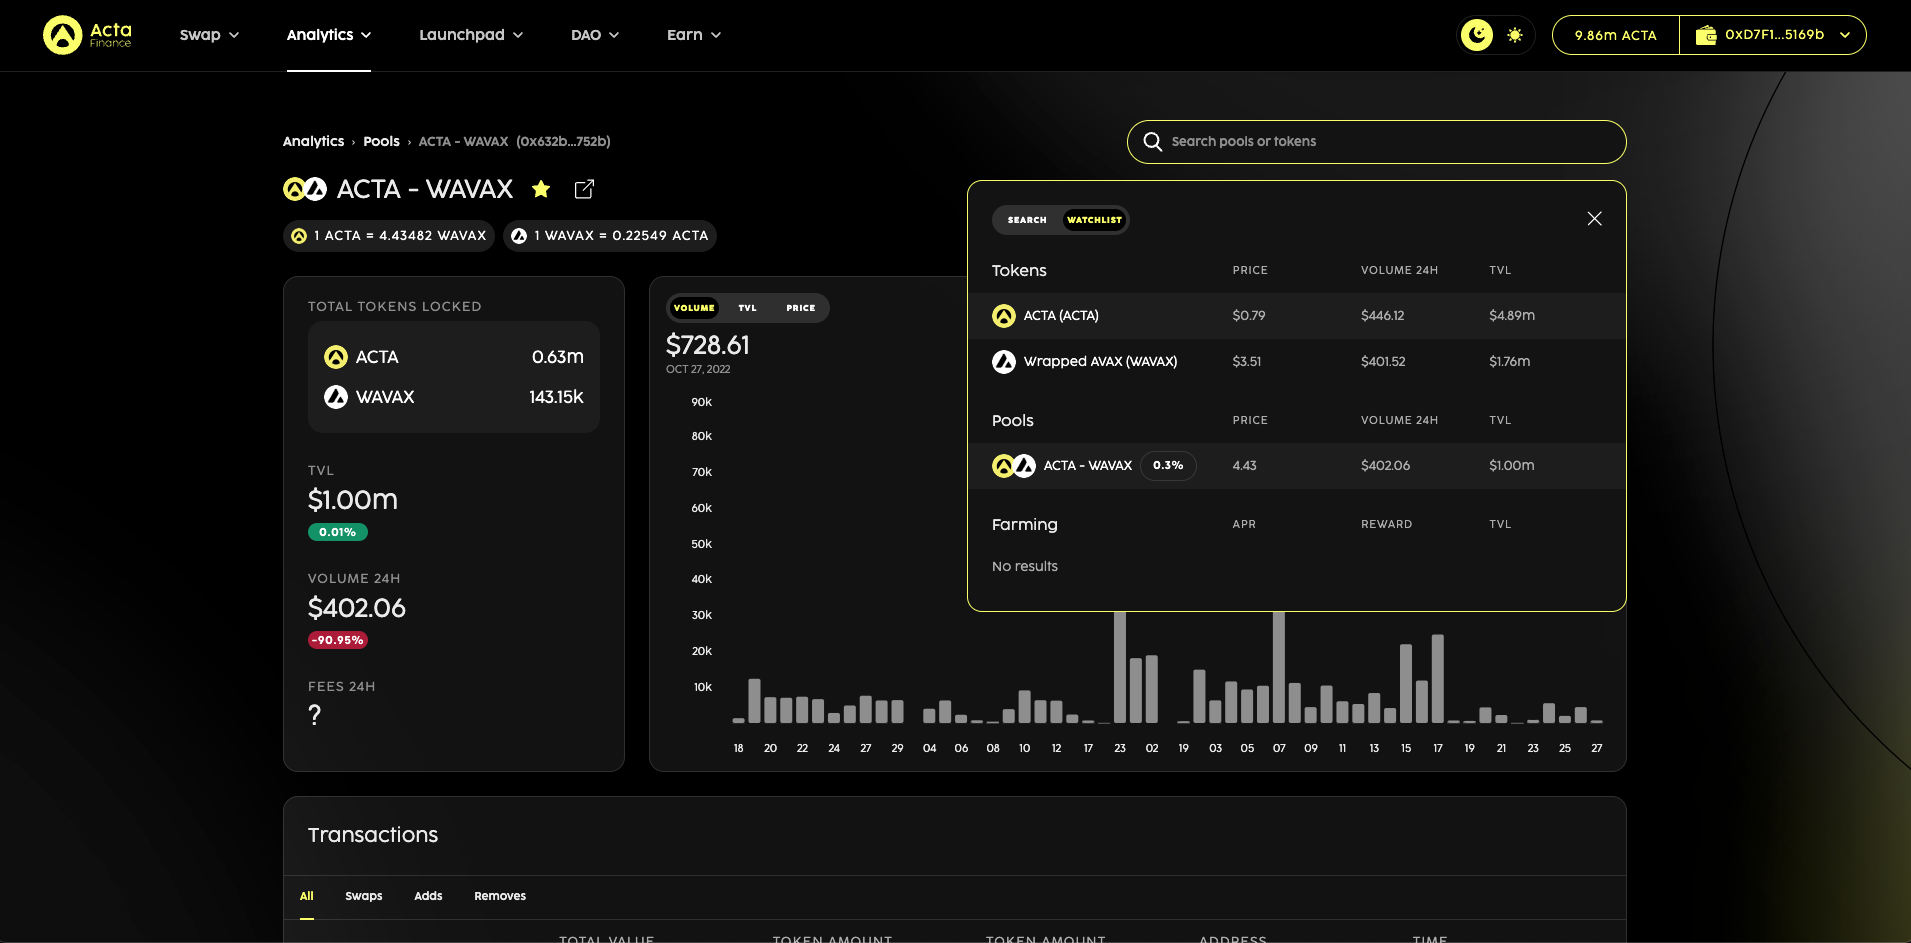Click Wrapped AVAX token icon in results

(x=1004, y=362)
